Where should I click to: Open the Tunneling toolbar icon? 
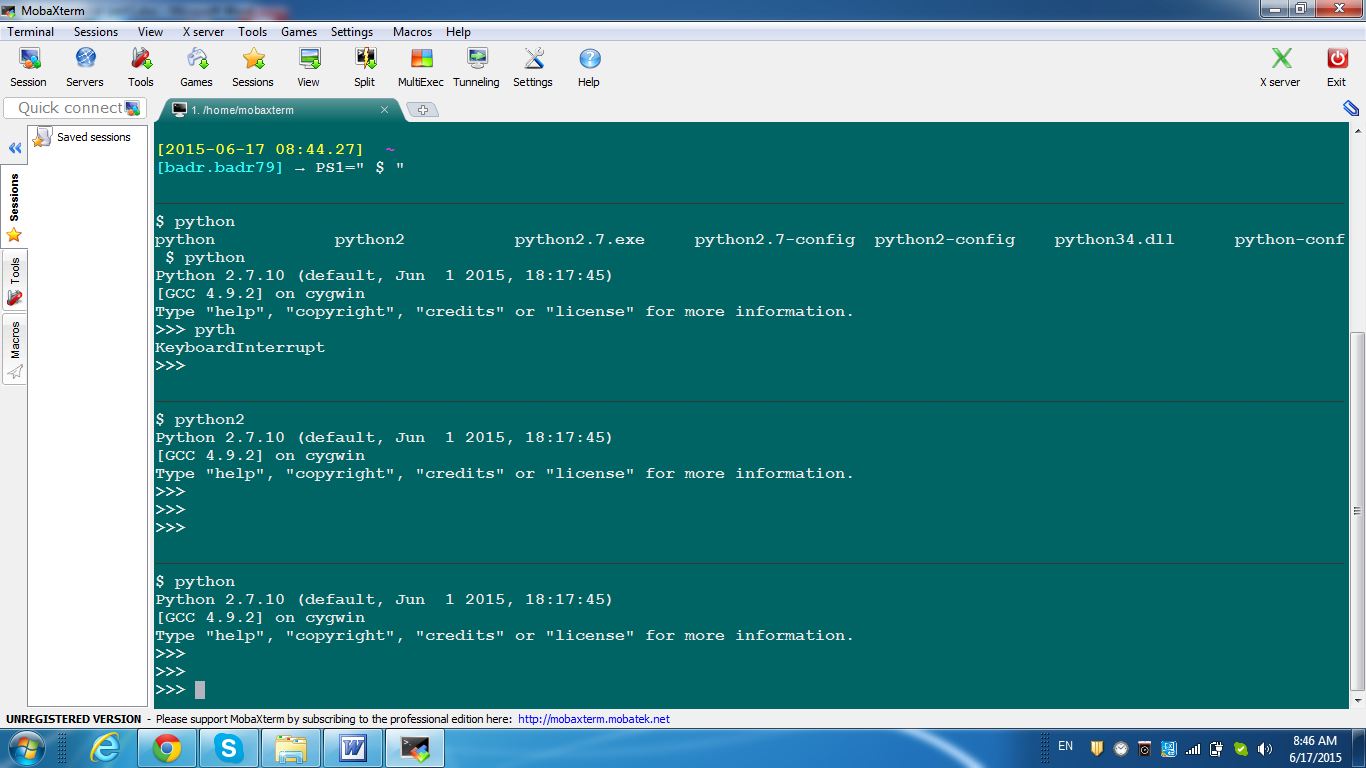(x=476, y=67)
